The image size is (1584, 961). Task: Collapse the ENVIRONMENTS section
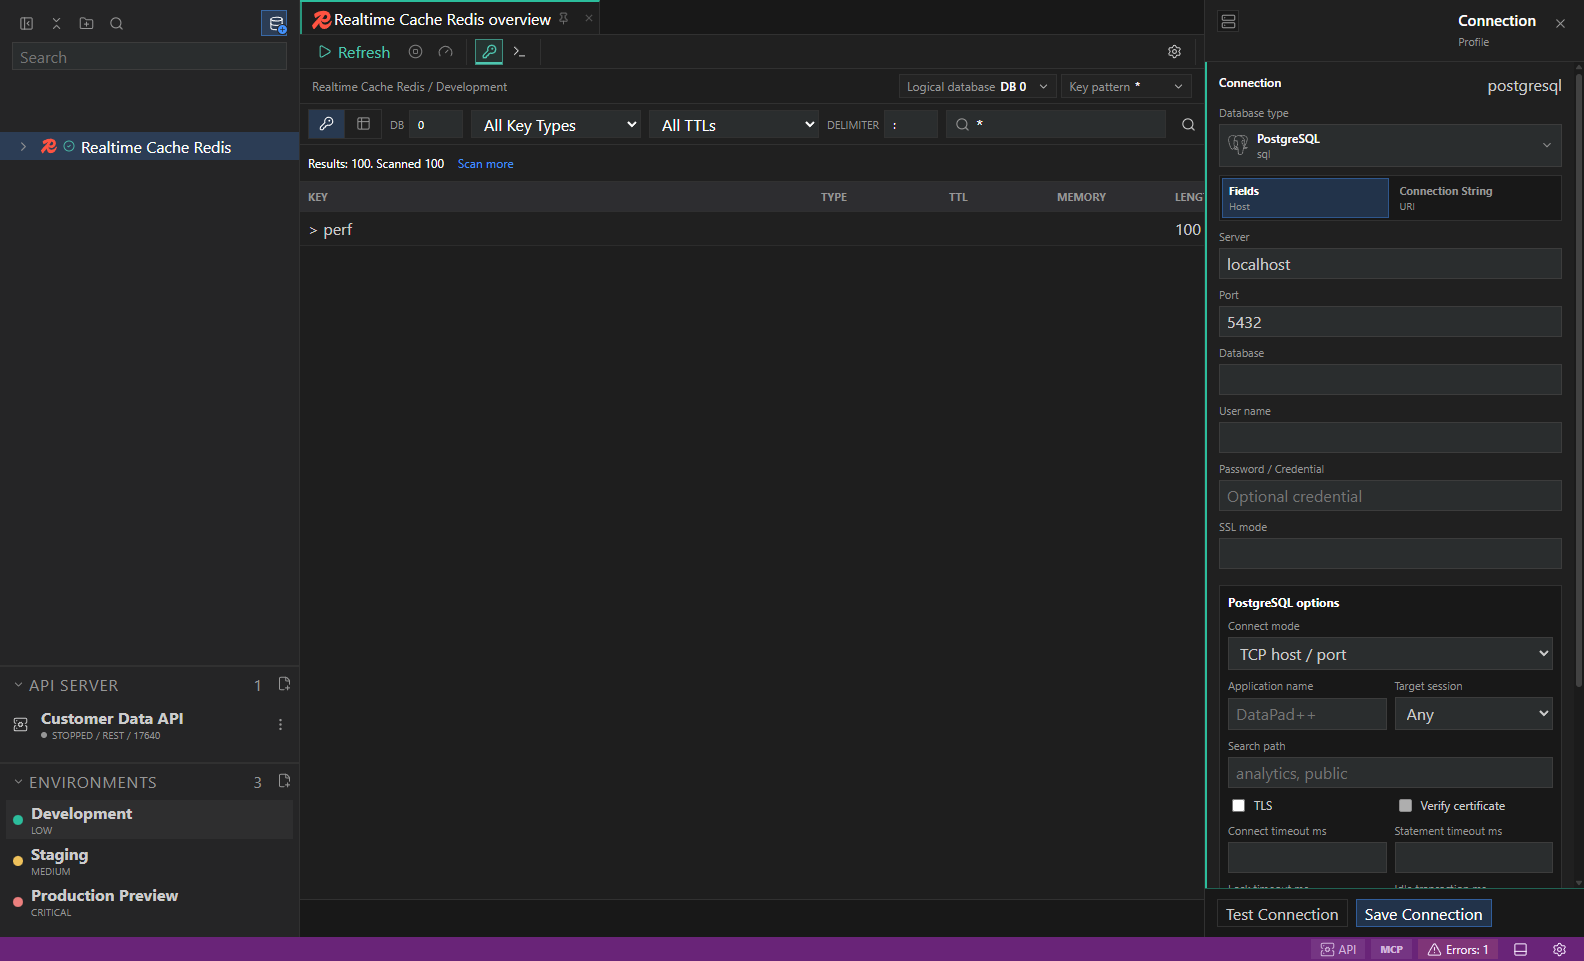pyautogui.click(x=18, y=782)
